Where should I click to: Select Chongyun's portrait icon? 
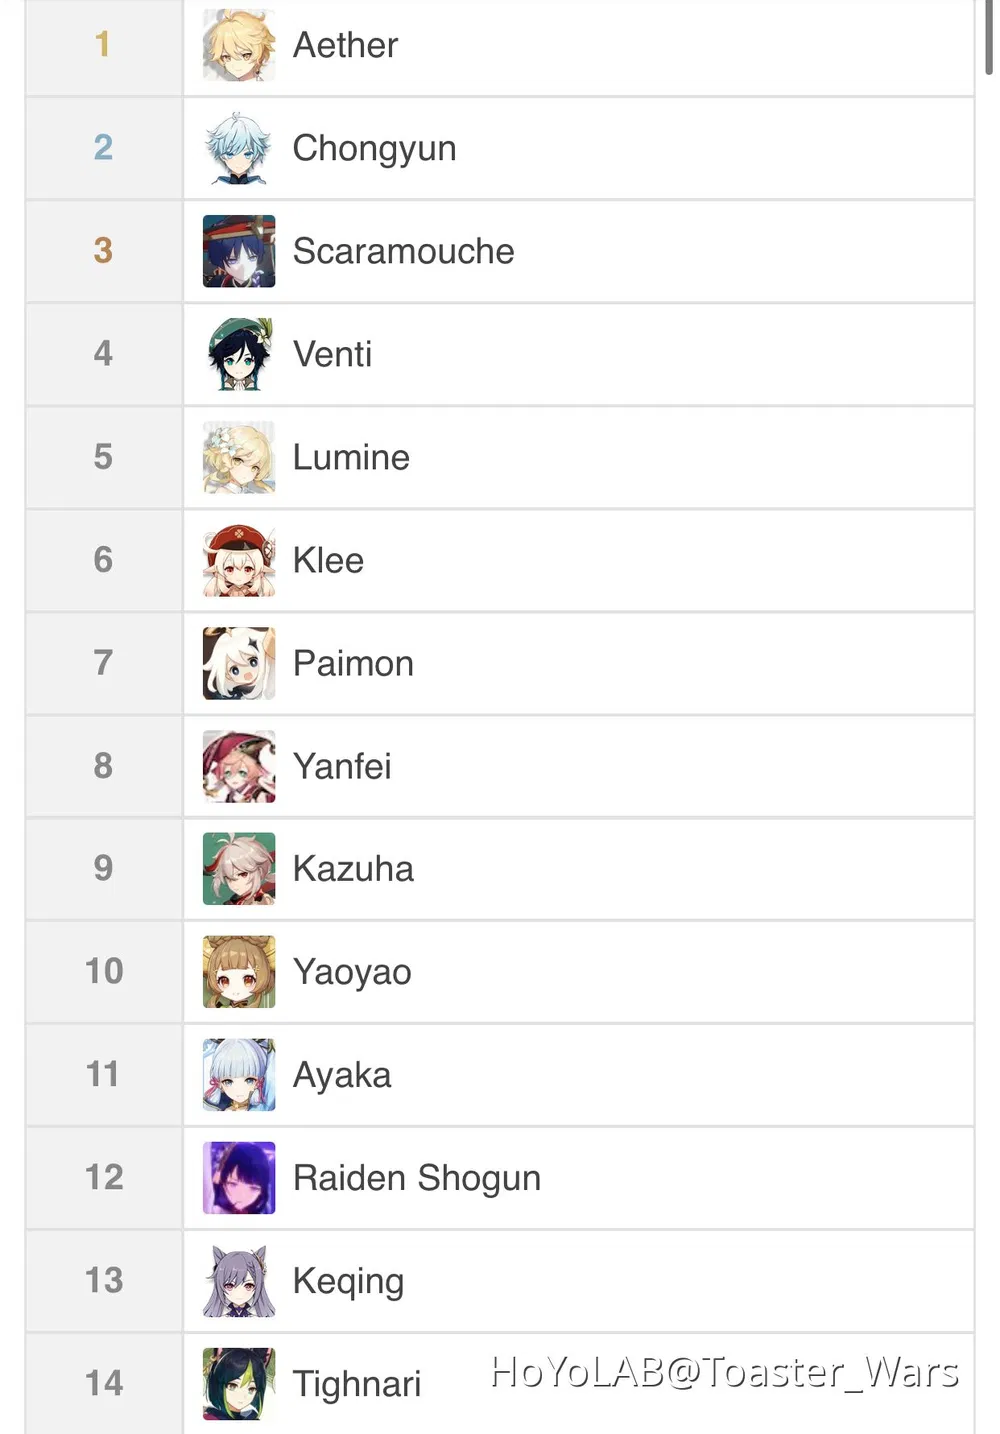239,148
